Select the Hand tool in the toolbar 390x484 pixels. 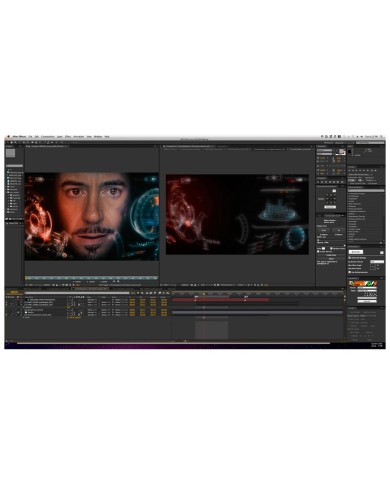(x=11, y=142)
